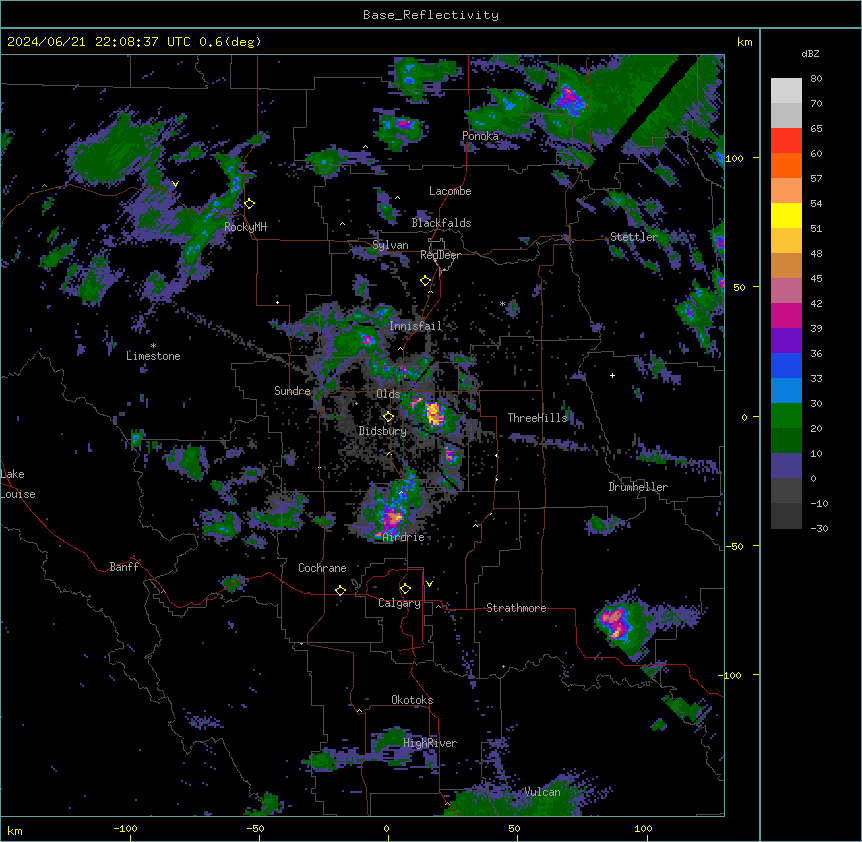The height and width of the screenshot is (842, 862).
Task: Click the Calgary city label
Action: [x=399, y=603]
